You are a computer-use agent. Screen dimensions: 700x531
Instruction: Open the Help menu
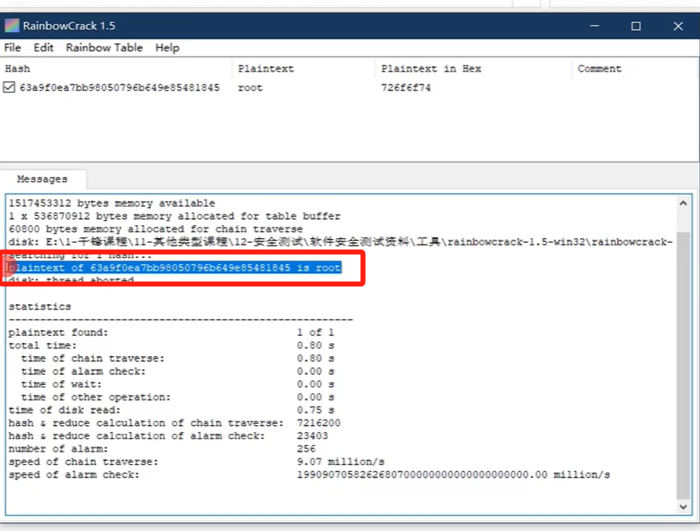167,47
